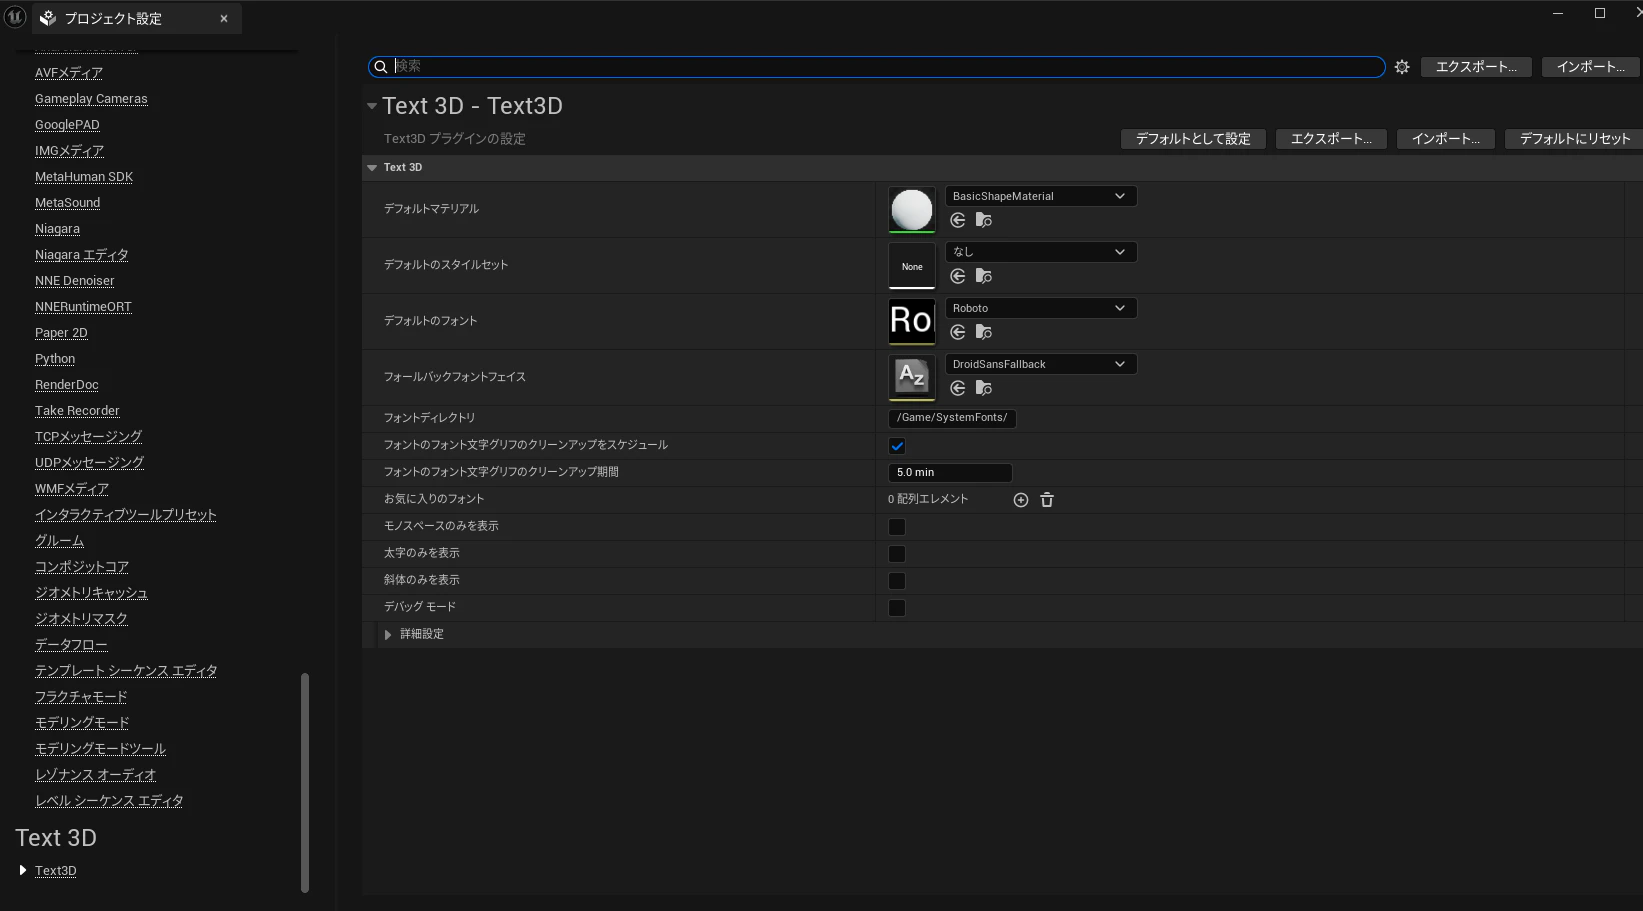Enable デバッグ モード checkbox

pyautogui.click(x=897, y=608)
